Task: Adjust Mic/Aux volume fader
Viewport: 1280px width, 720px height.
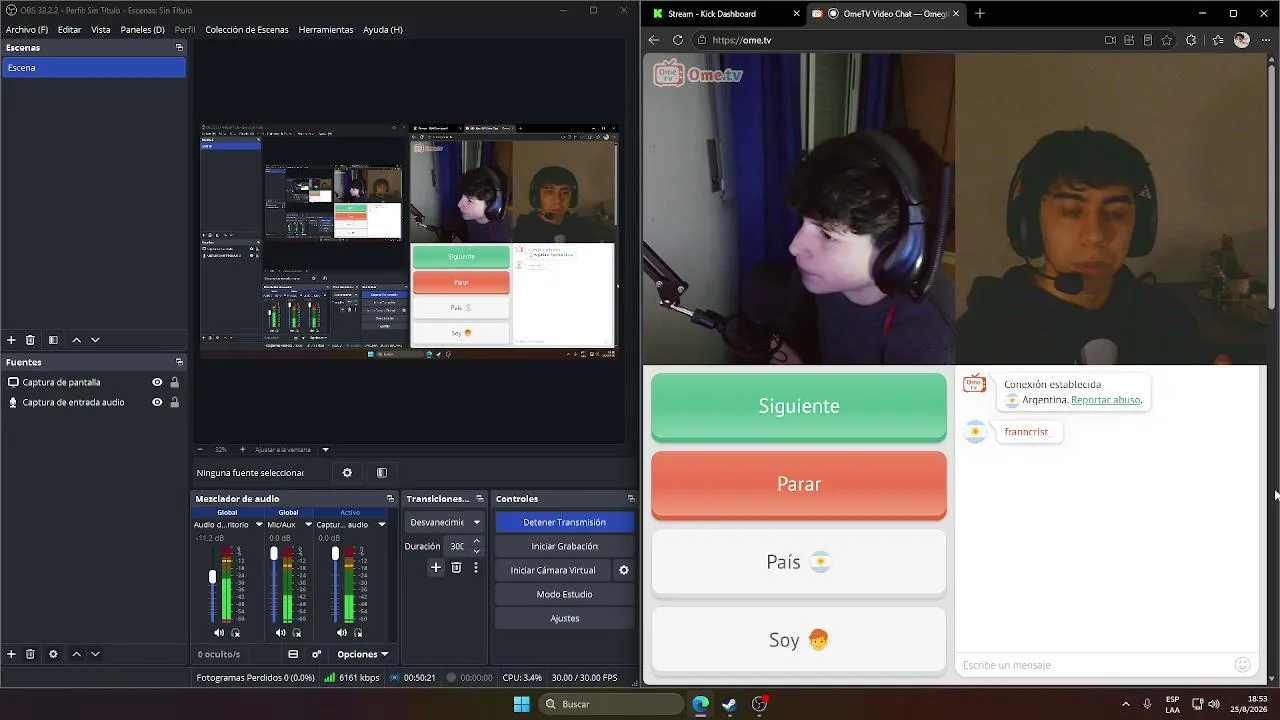Action: 274,553
